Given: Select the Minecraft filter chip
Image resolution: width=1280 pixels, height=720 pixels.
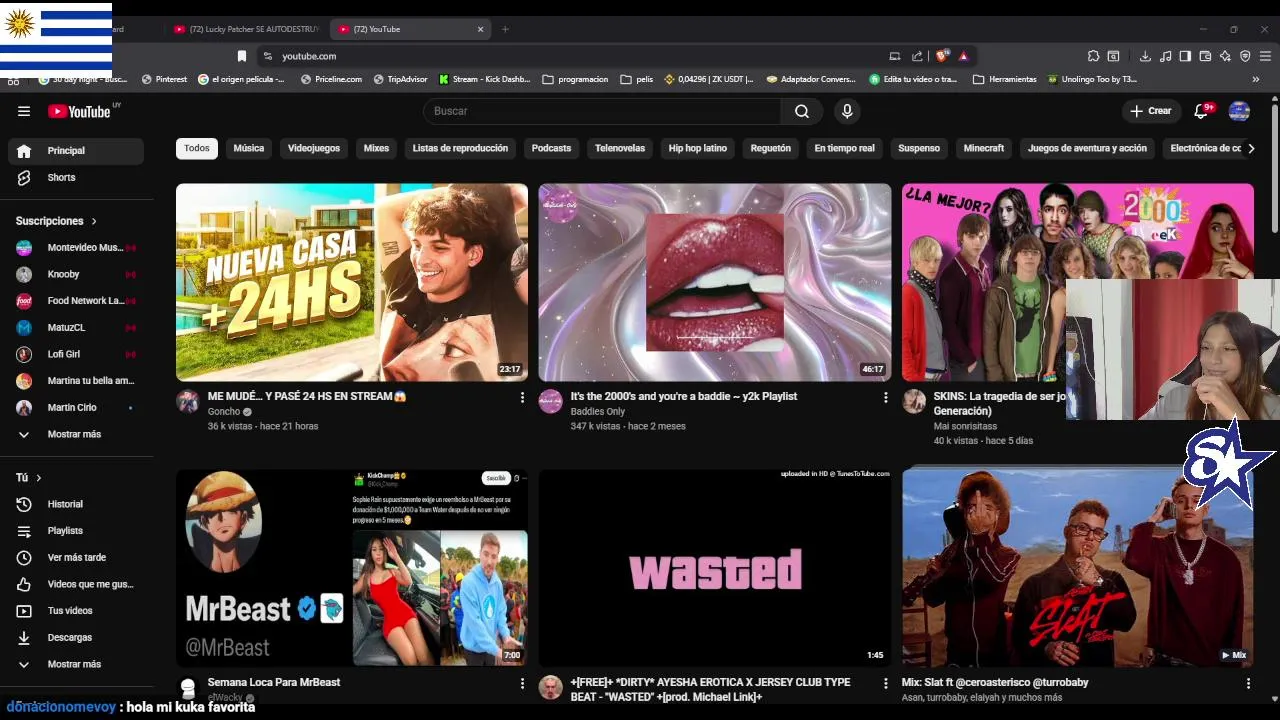Looking at the screenshot, I should coord(984,148).
